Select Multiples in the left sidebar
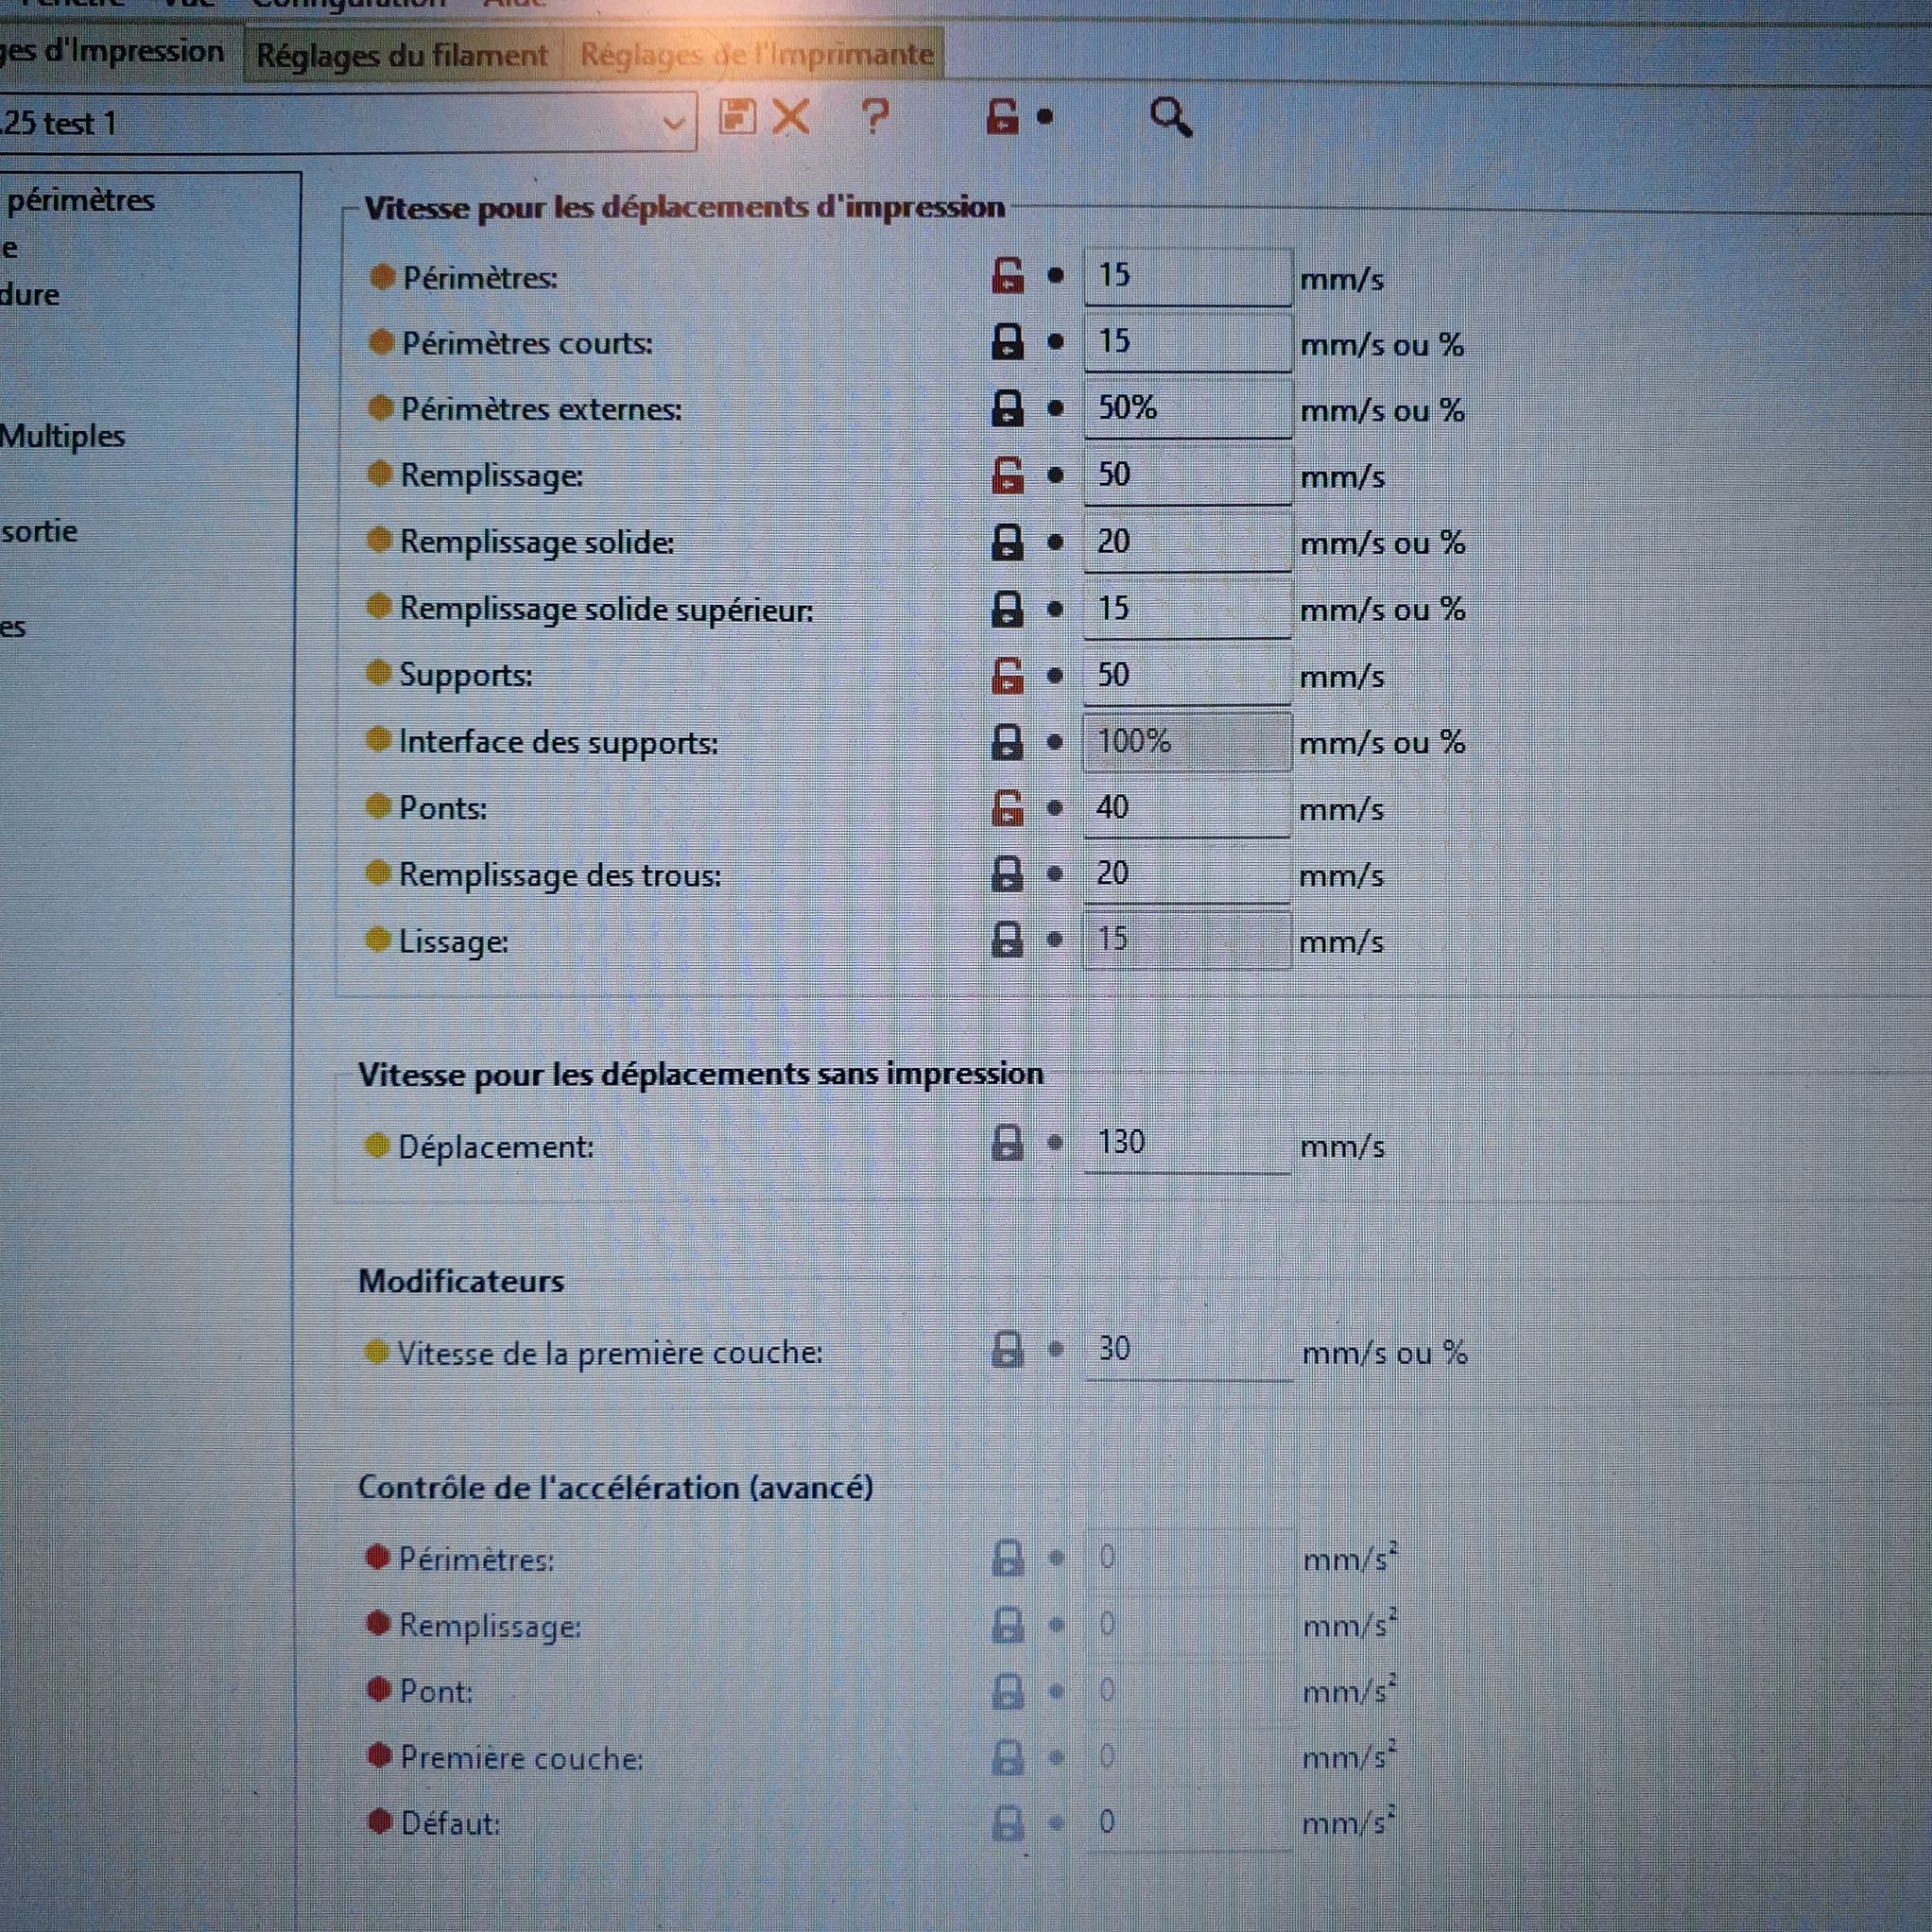This screenshot has height=1932, width=1932. (62, 436)
